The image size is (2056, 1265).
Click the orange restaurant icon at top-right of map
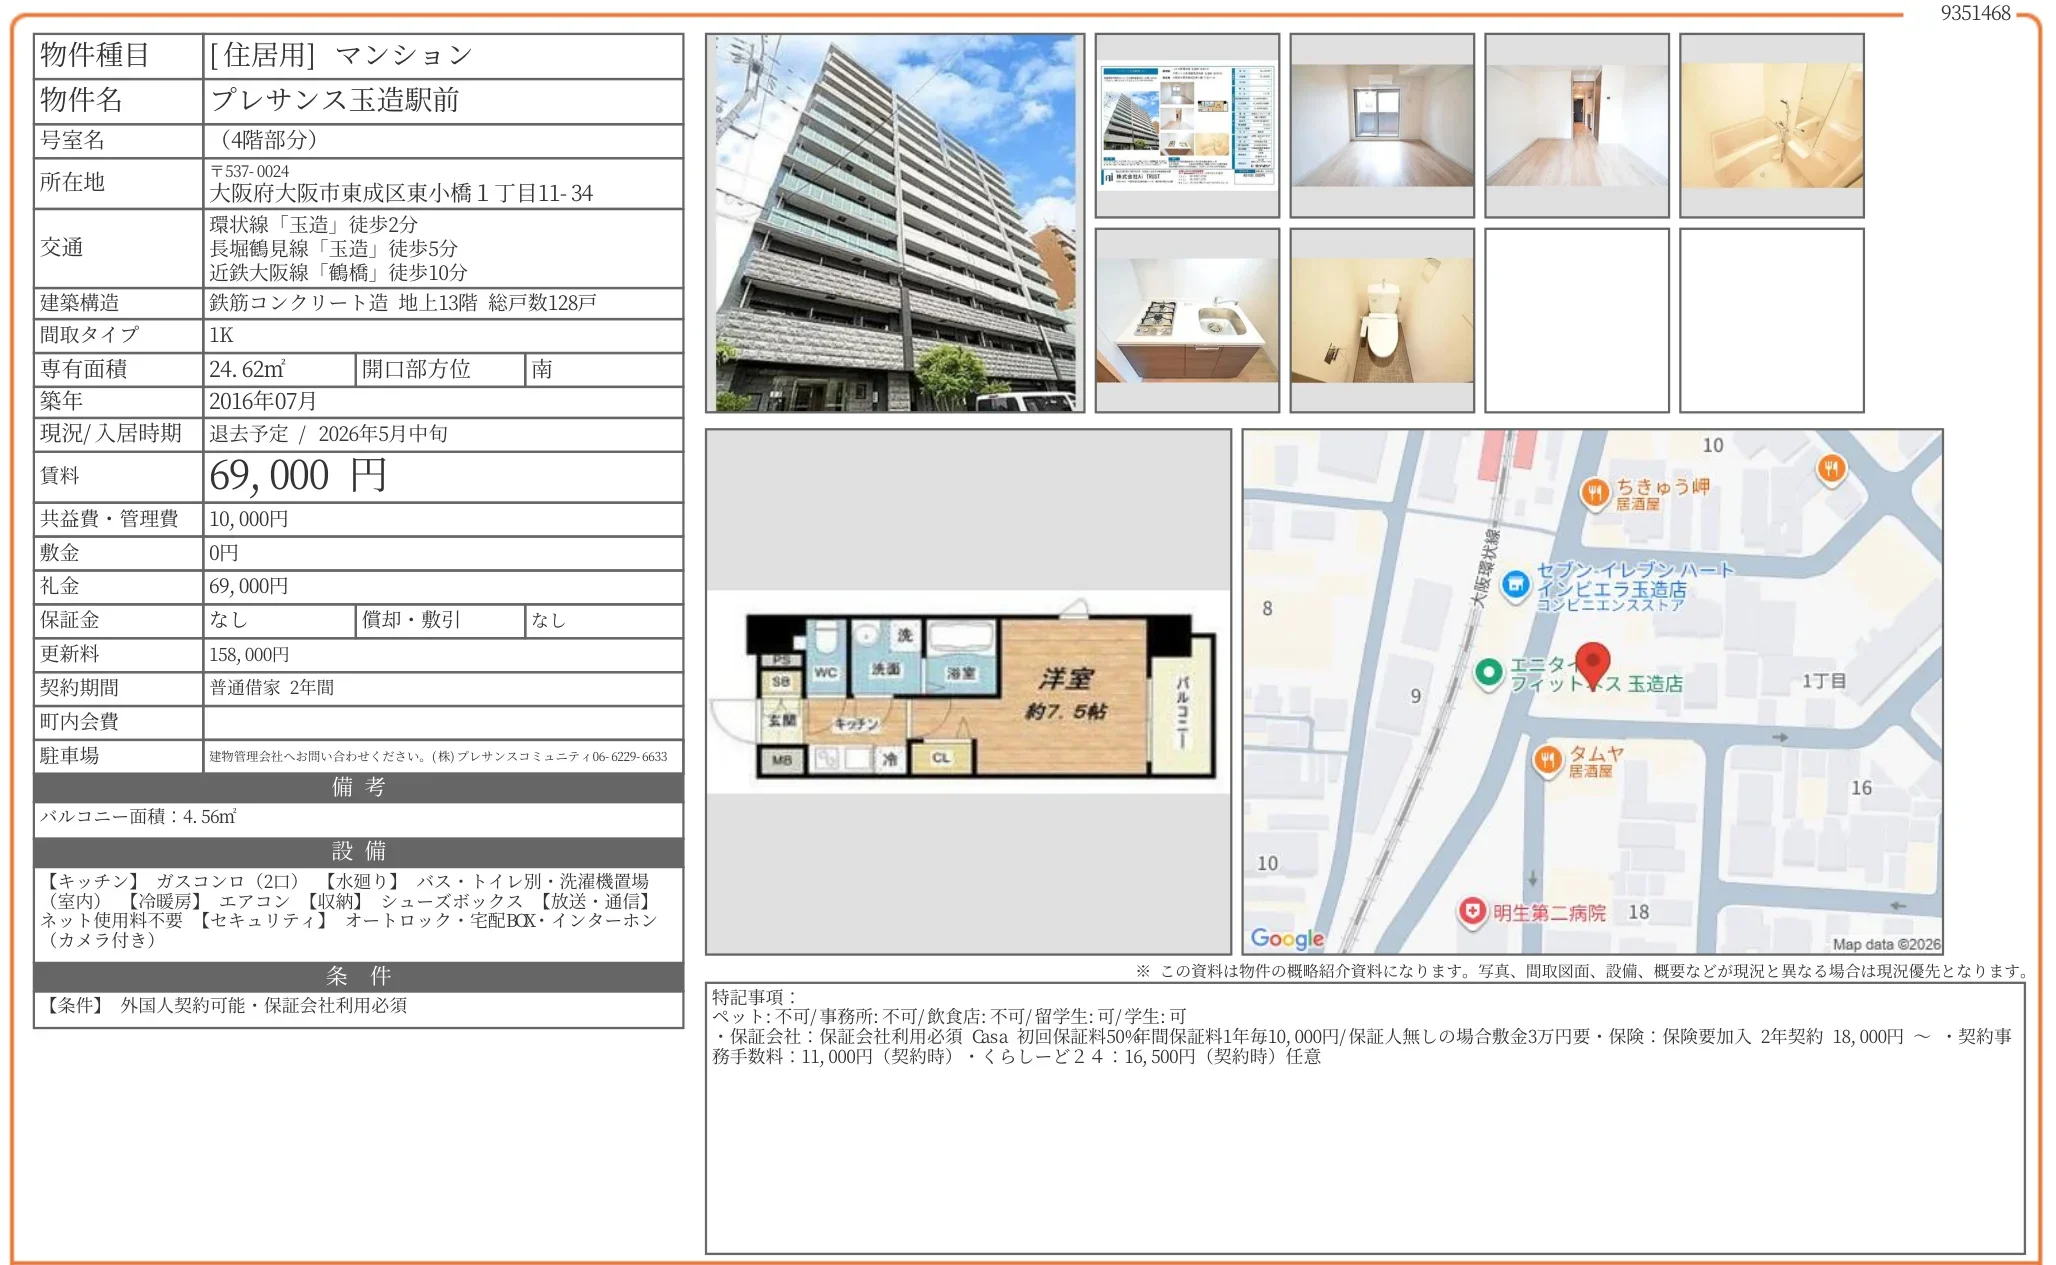click(x=1831, y=467)
